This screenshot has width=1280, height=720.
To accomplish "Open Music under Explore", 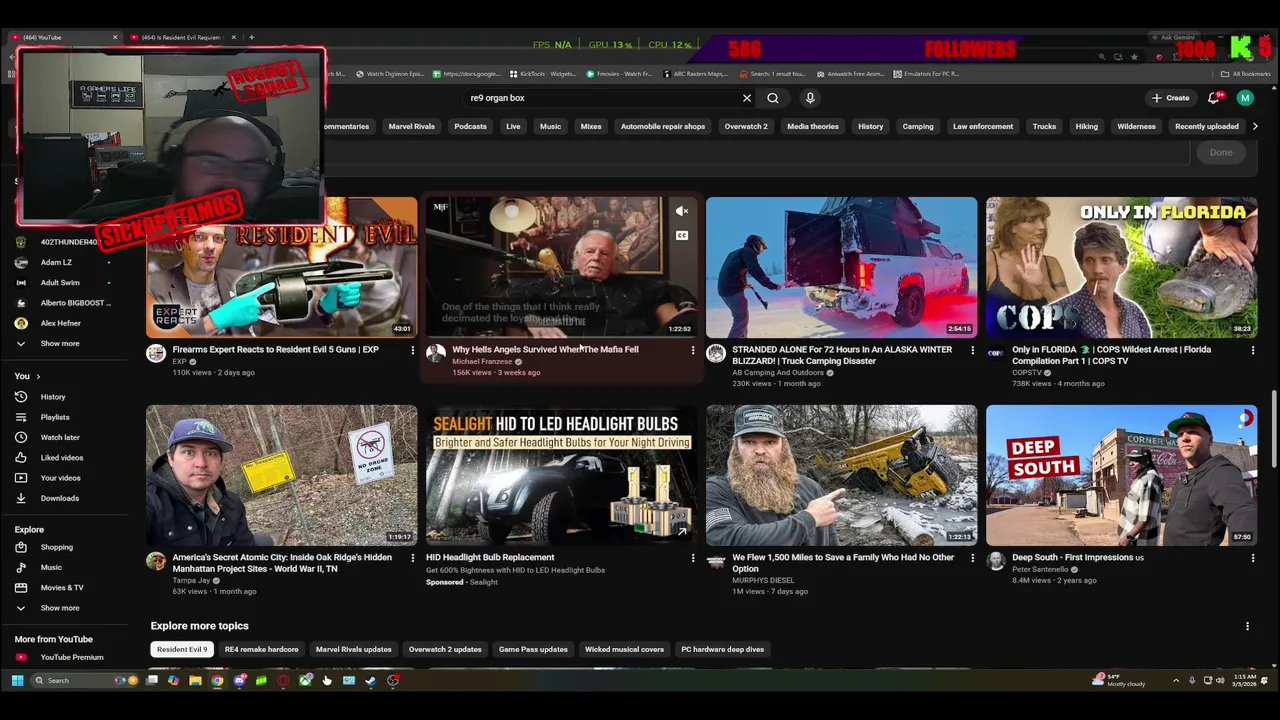I will tap(51, 567).
